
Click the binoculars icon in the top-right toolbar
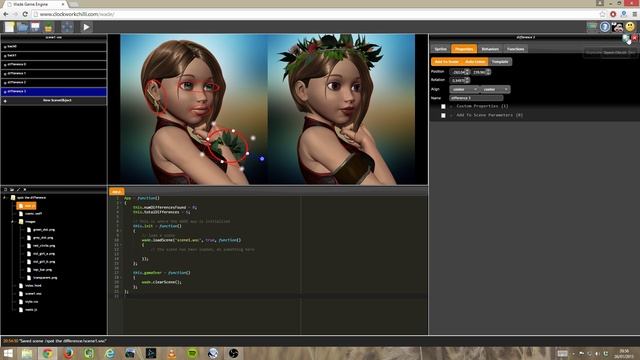[x=617, y=27]
